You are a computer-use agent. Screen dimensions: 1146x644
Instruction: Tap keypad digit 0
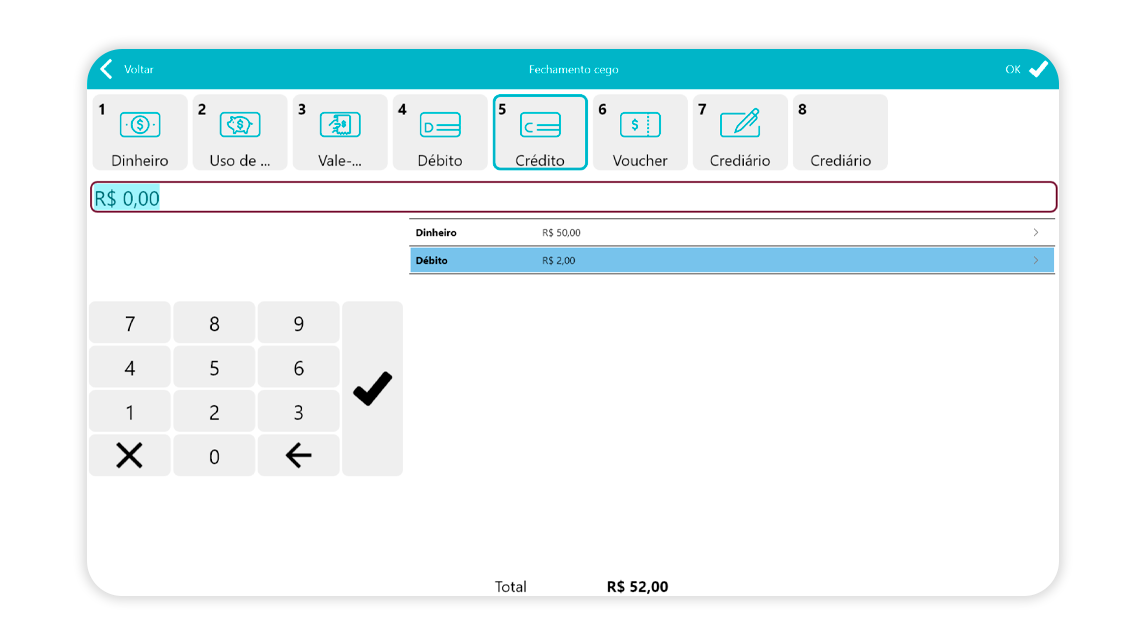point(214,456)
